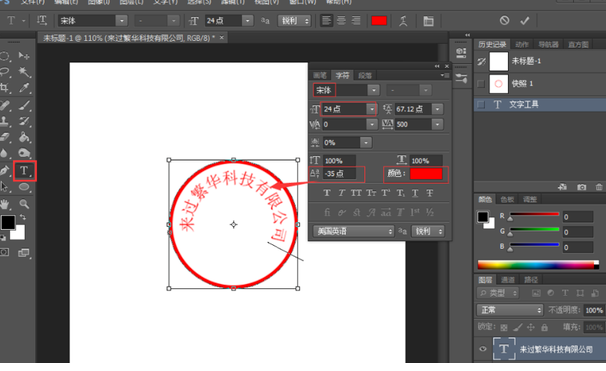Create new snapshot in History panel
Screen dimensions: 606x371
click(x=581, y=187)
